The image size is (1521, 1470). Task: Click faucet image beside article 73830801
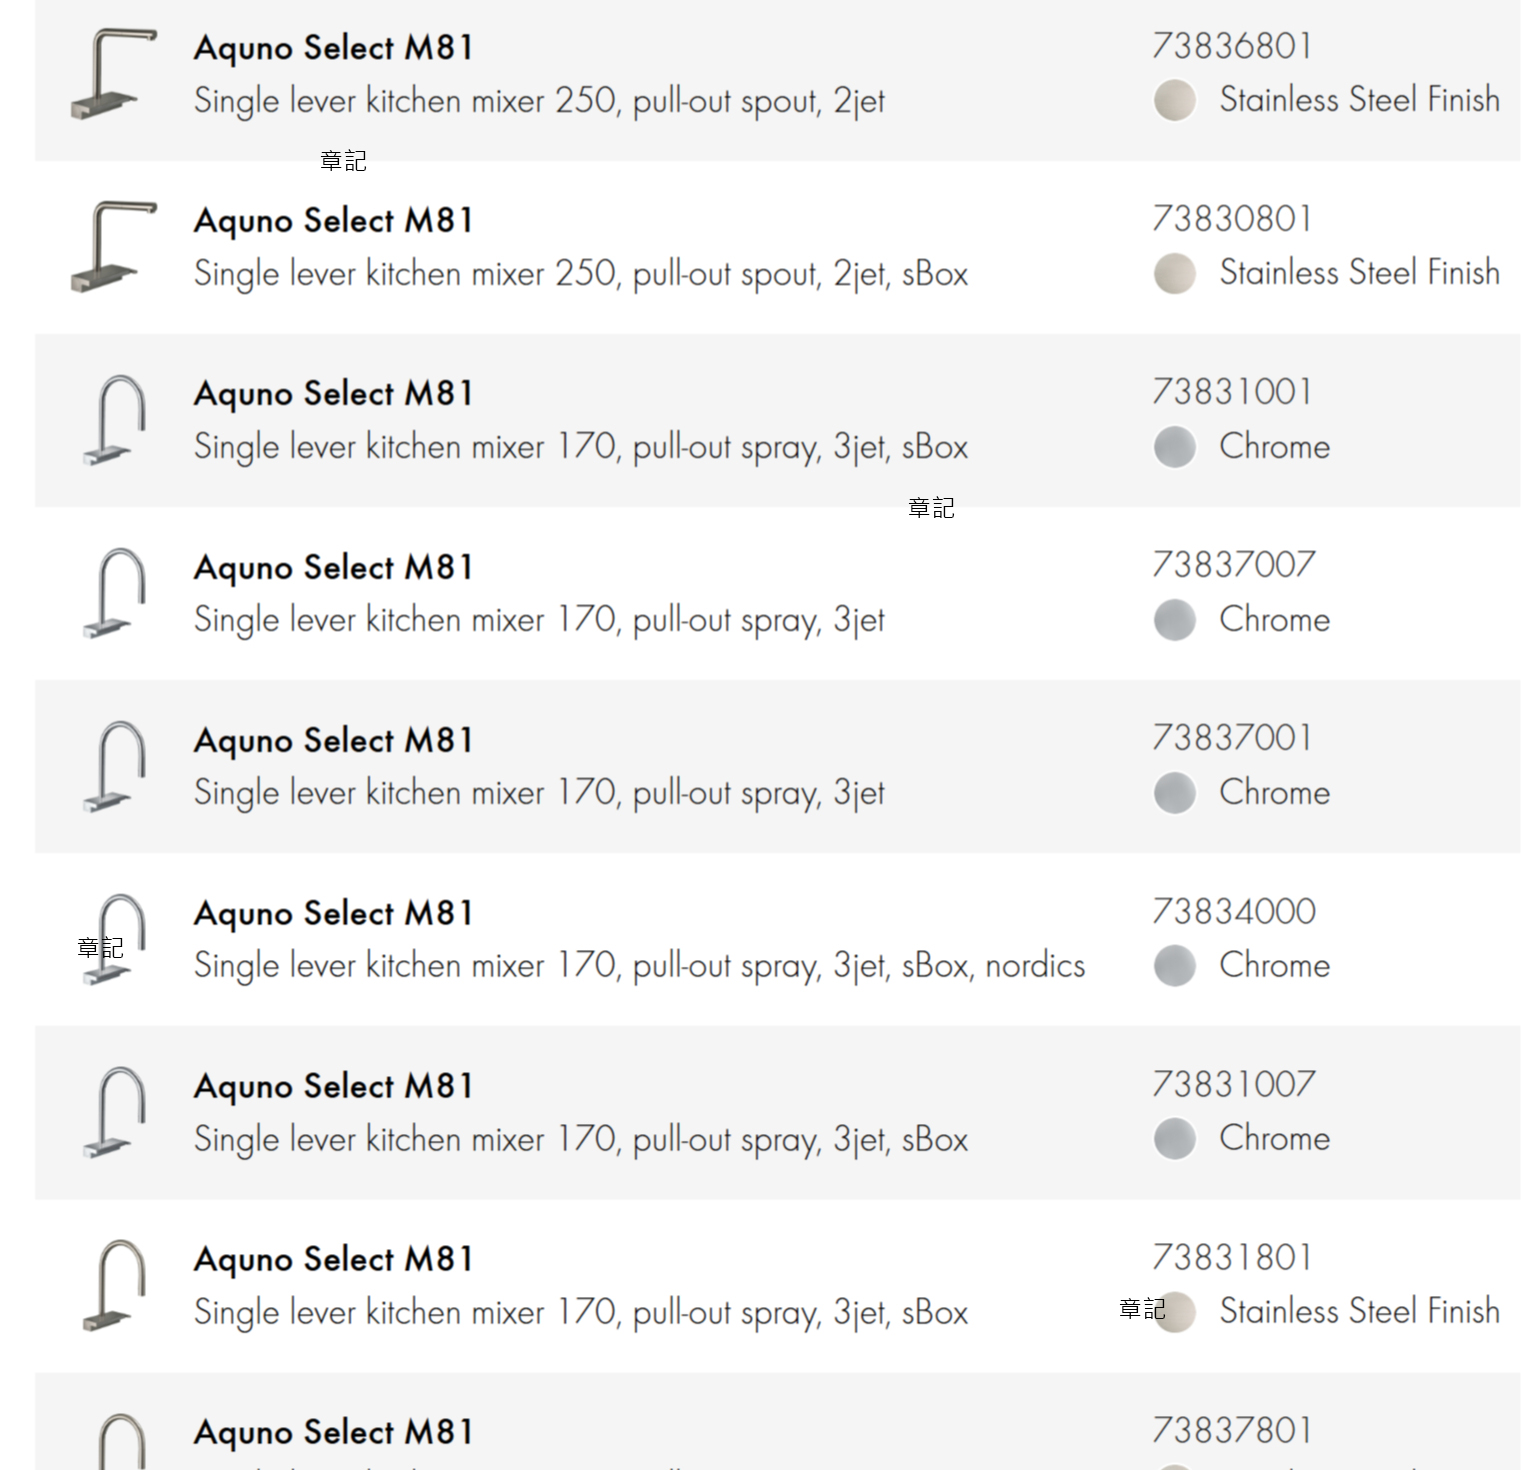pyautogui.click(x=113, y=247)
